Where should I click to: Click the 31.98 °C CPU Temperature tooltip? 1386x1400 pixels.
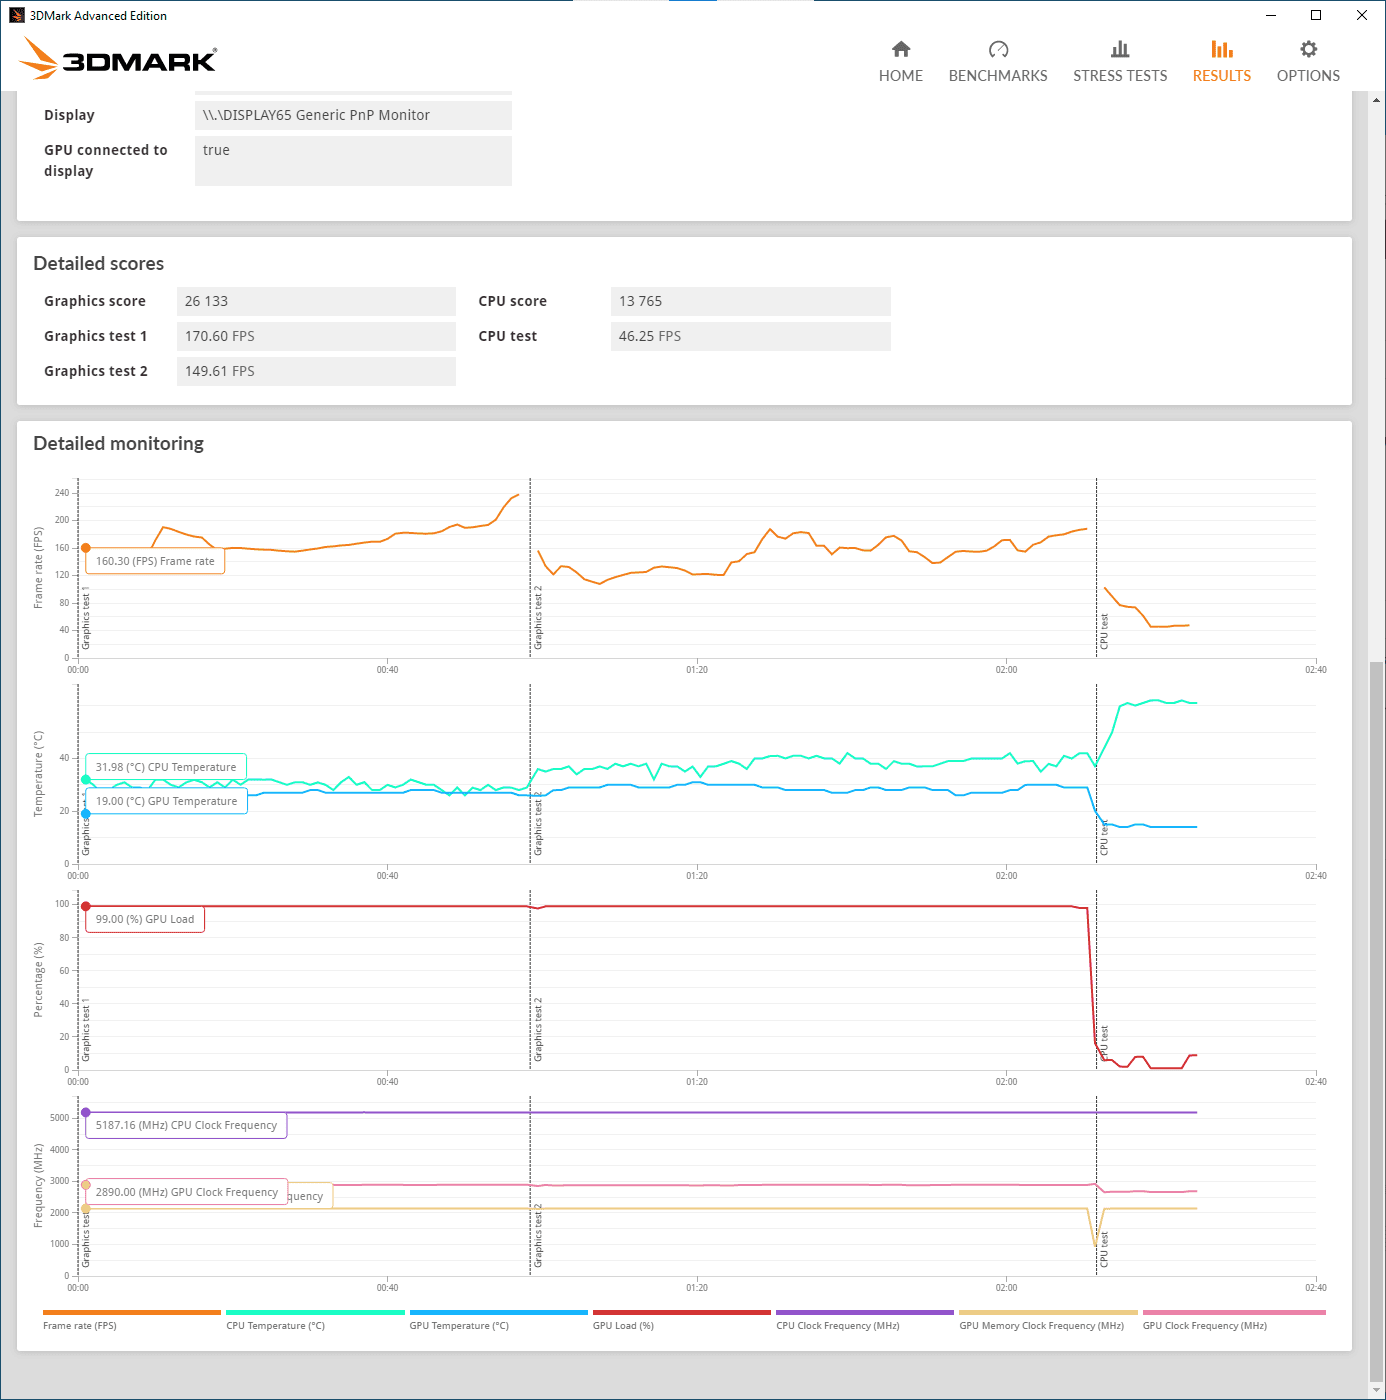coord(166,767)
